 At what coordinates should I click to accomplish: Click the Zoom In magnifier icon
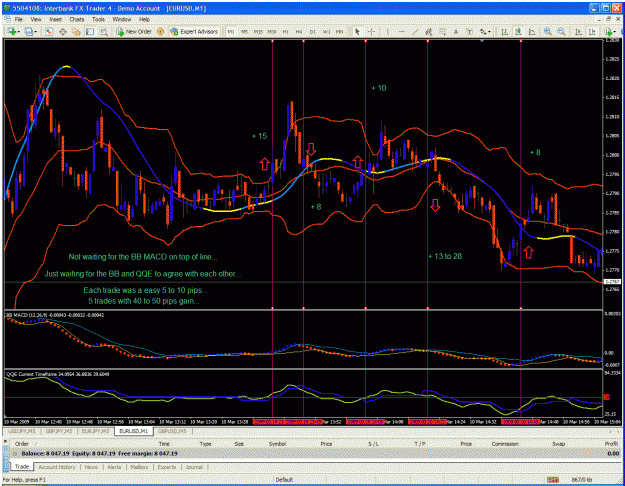(x=548, y=31)
